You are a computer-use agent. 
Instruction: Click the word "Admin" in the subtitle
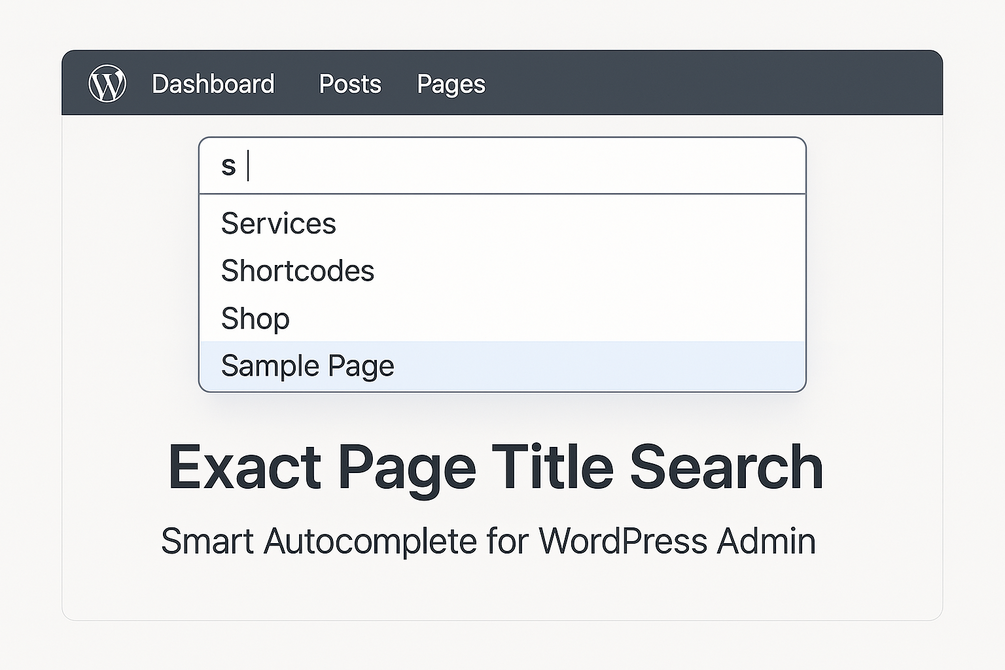(x=767, y=541)
